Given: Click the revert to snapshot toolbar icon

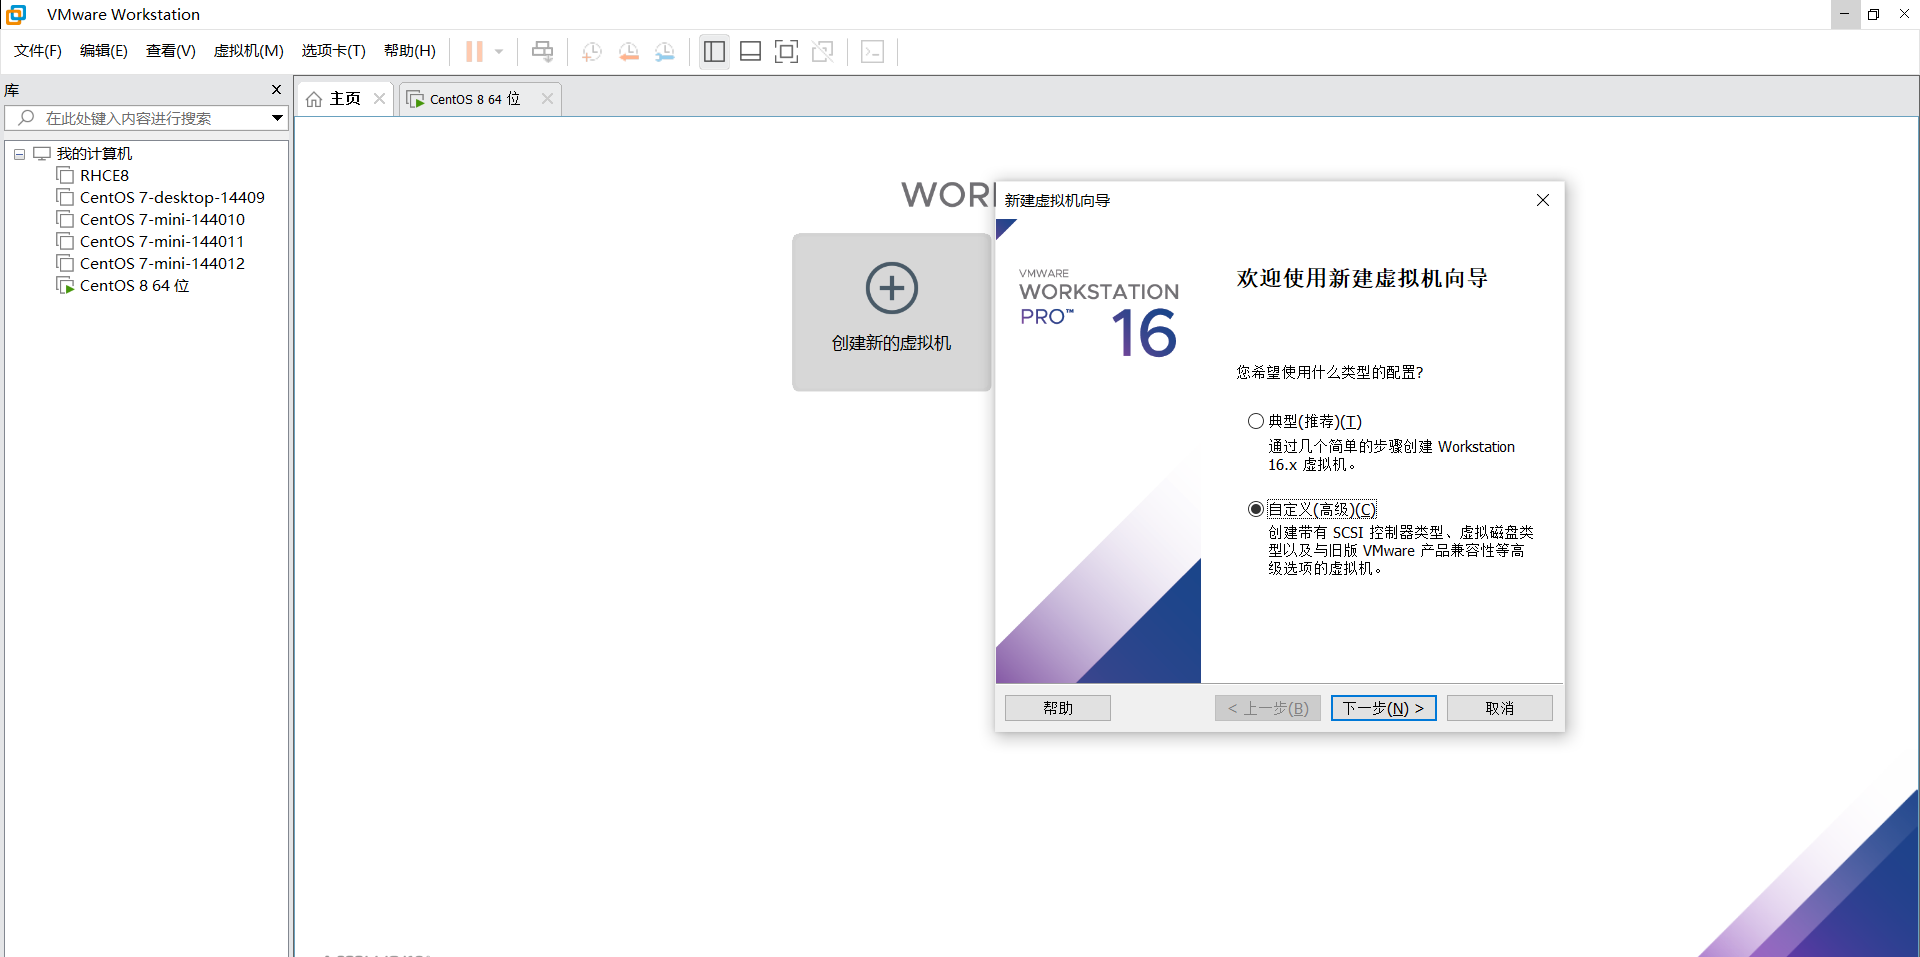Looking at the screenshot, I should (x=628, y=51).
